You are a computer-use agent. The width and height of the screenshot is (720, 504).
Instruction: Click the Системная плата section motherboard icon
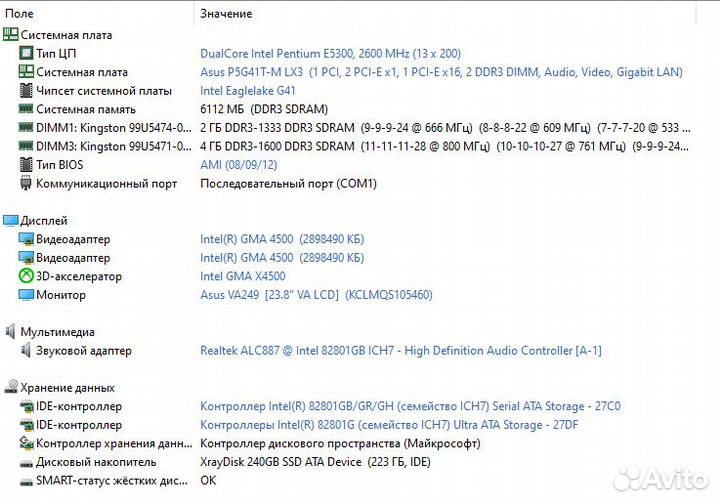click(x=11, y=34)
